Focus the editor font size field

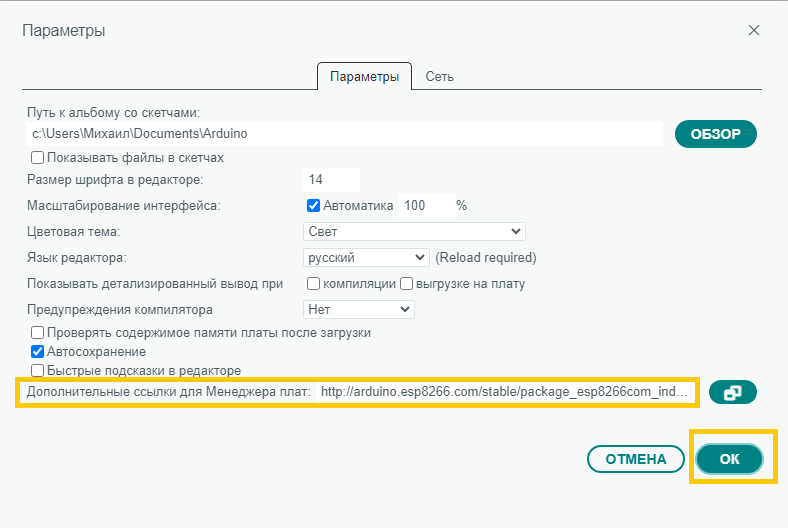pos(331,179)
